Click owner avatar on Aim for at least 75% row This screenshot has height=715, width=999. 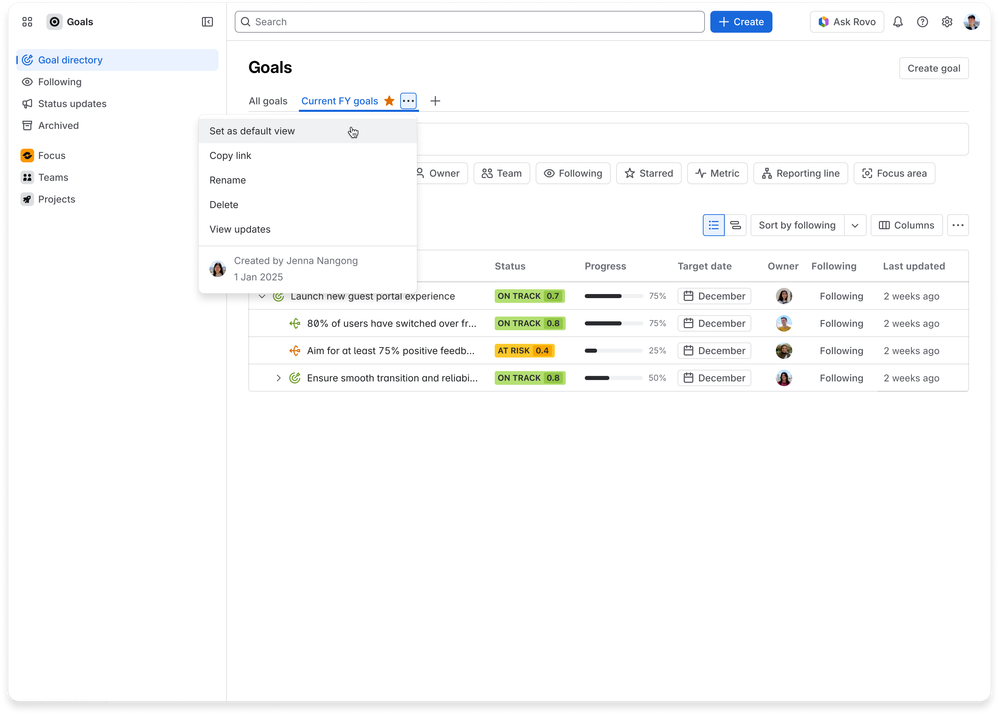pos(784,351)
